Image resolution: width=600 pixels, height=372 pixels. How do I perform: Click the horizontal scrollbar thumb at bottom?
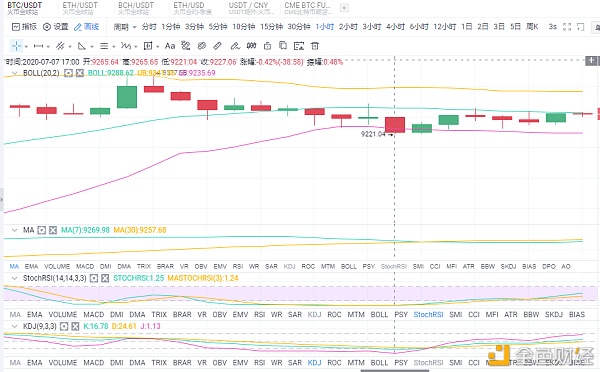click(x=395, y=370)
